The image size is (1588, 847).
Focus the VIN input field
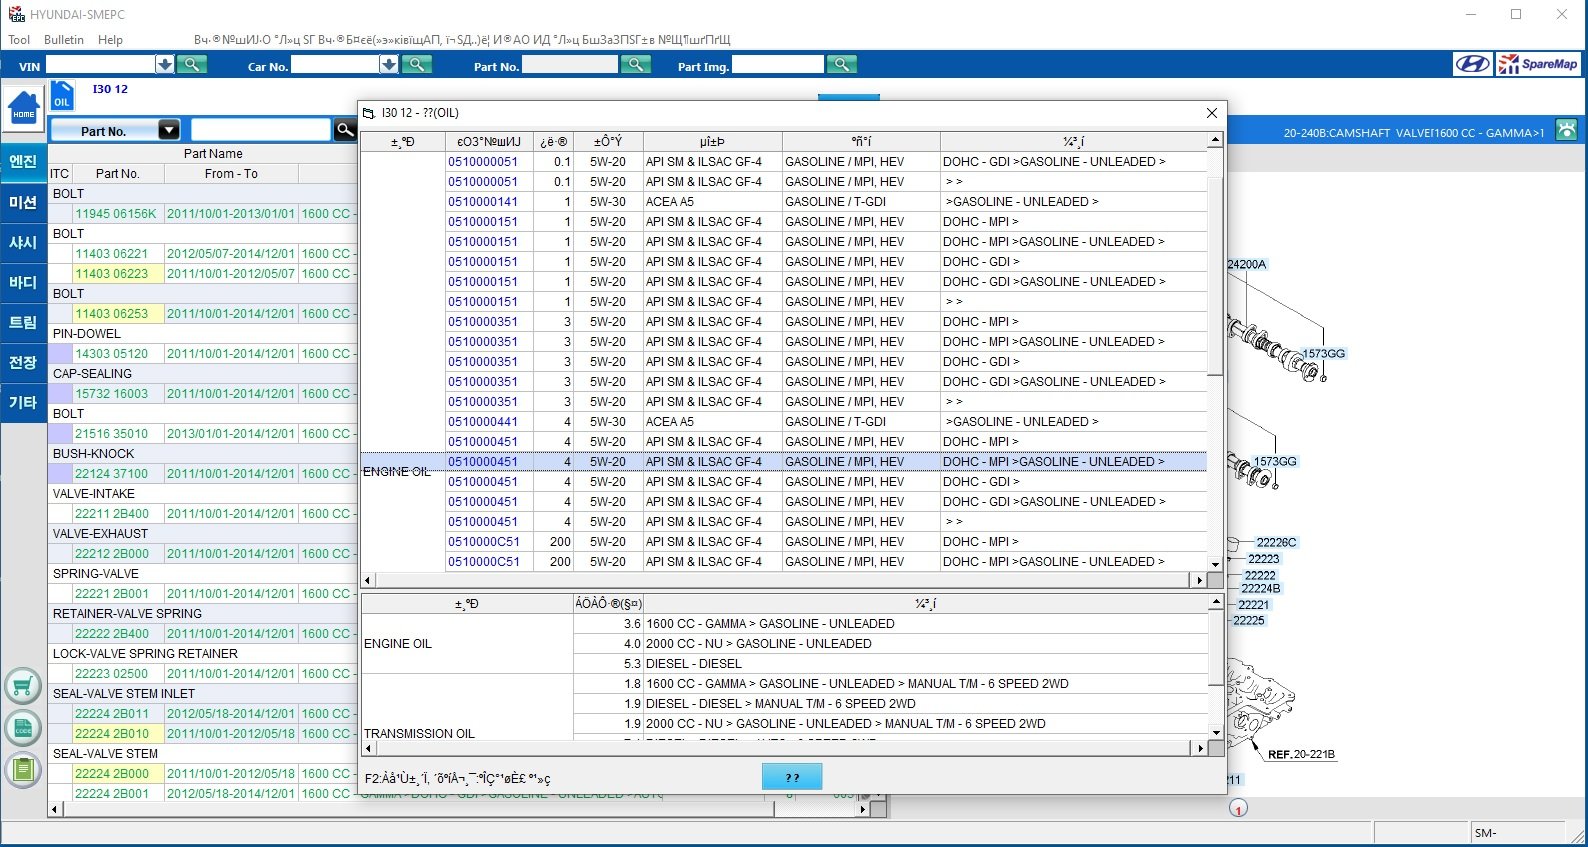(x=100, y=65)
